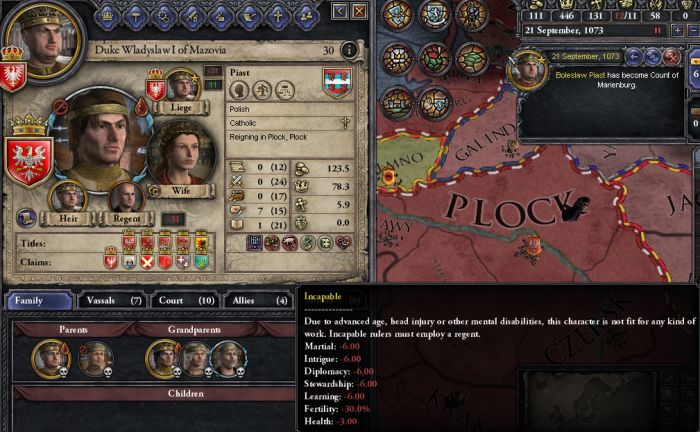Switch to the Court tab
This screenshot has width=700, height=432.
point(187,300)
